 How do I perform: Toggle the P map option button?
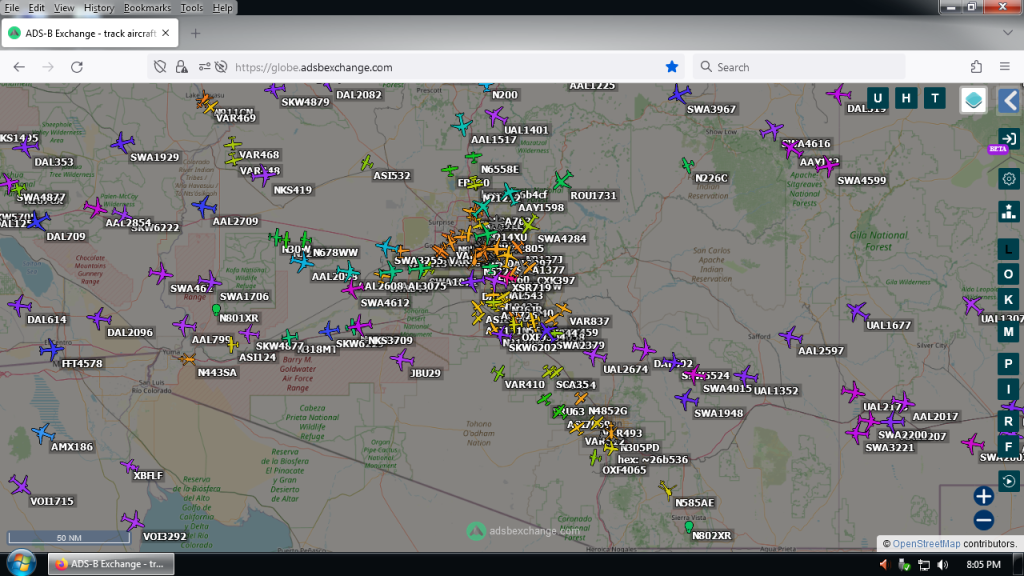coord(1008,364)
